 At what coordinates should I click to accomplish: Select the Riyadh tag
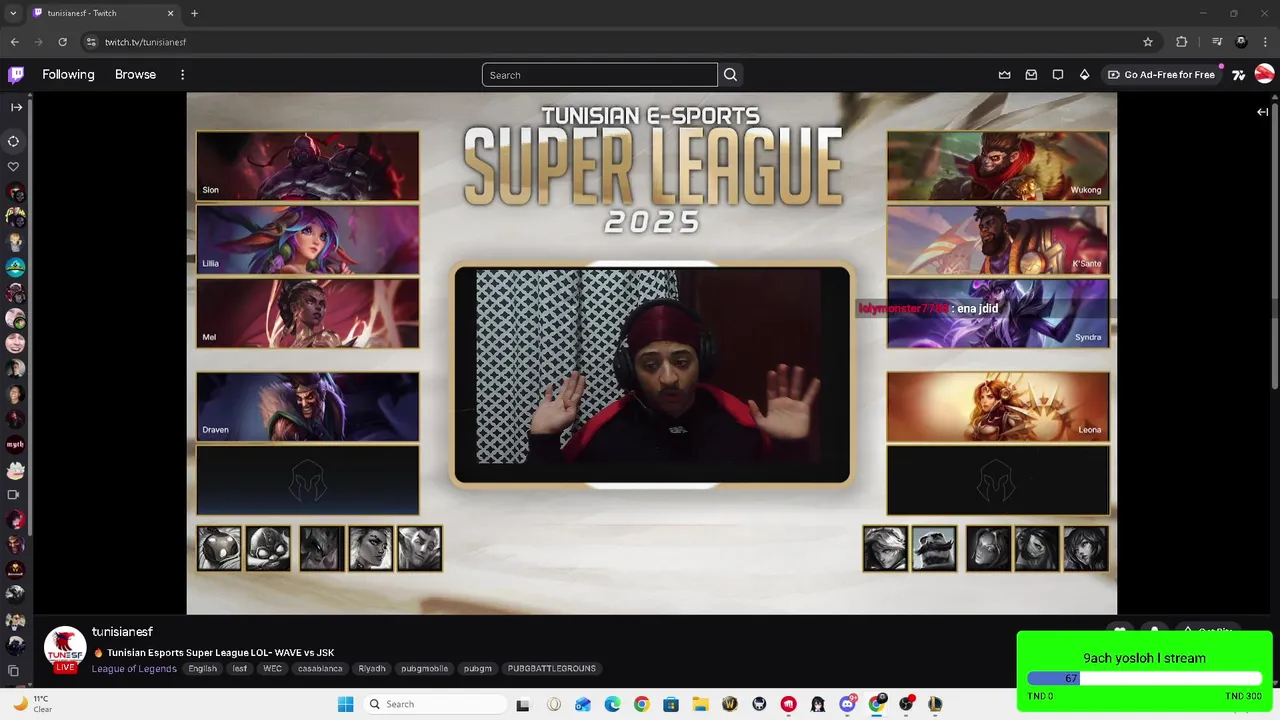[372, 669]
